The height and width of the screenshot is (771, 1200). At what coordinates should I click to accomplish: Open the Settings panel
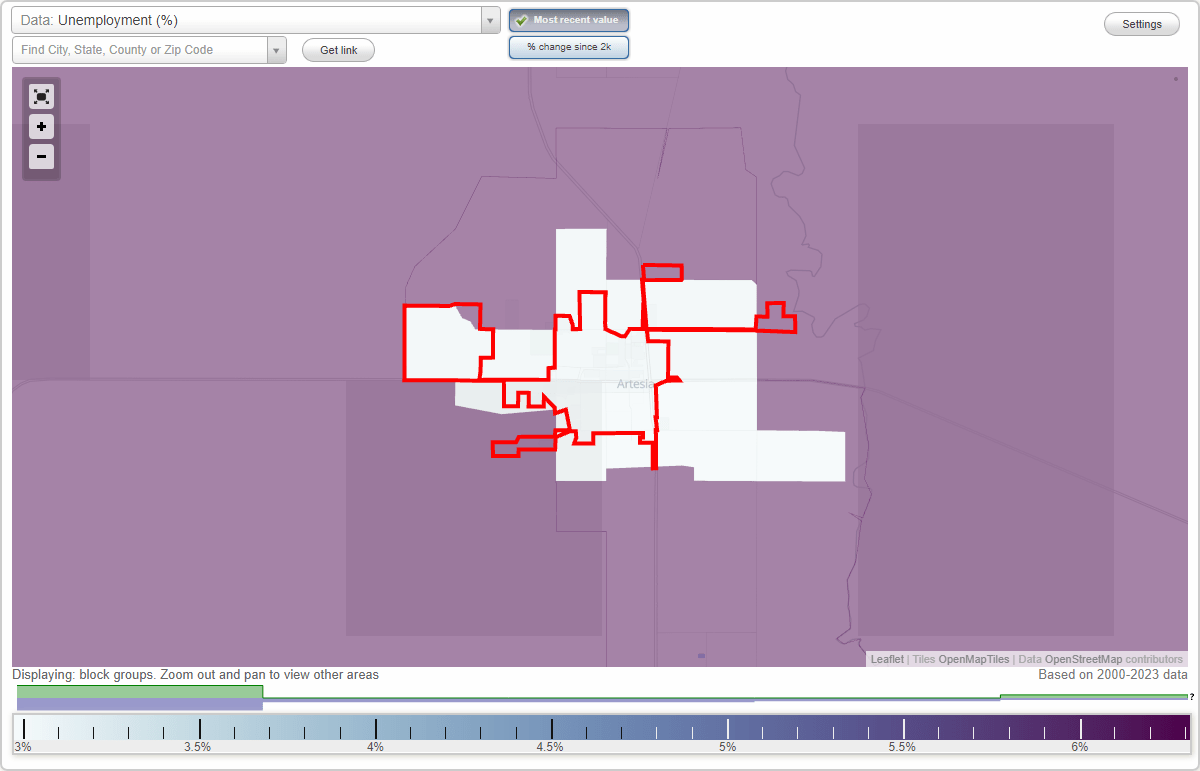tap(1141, 23)
